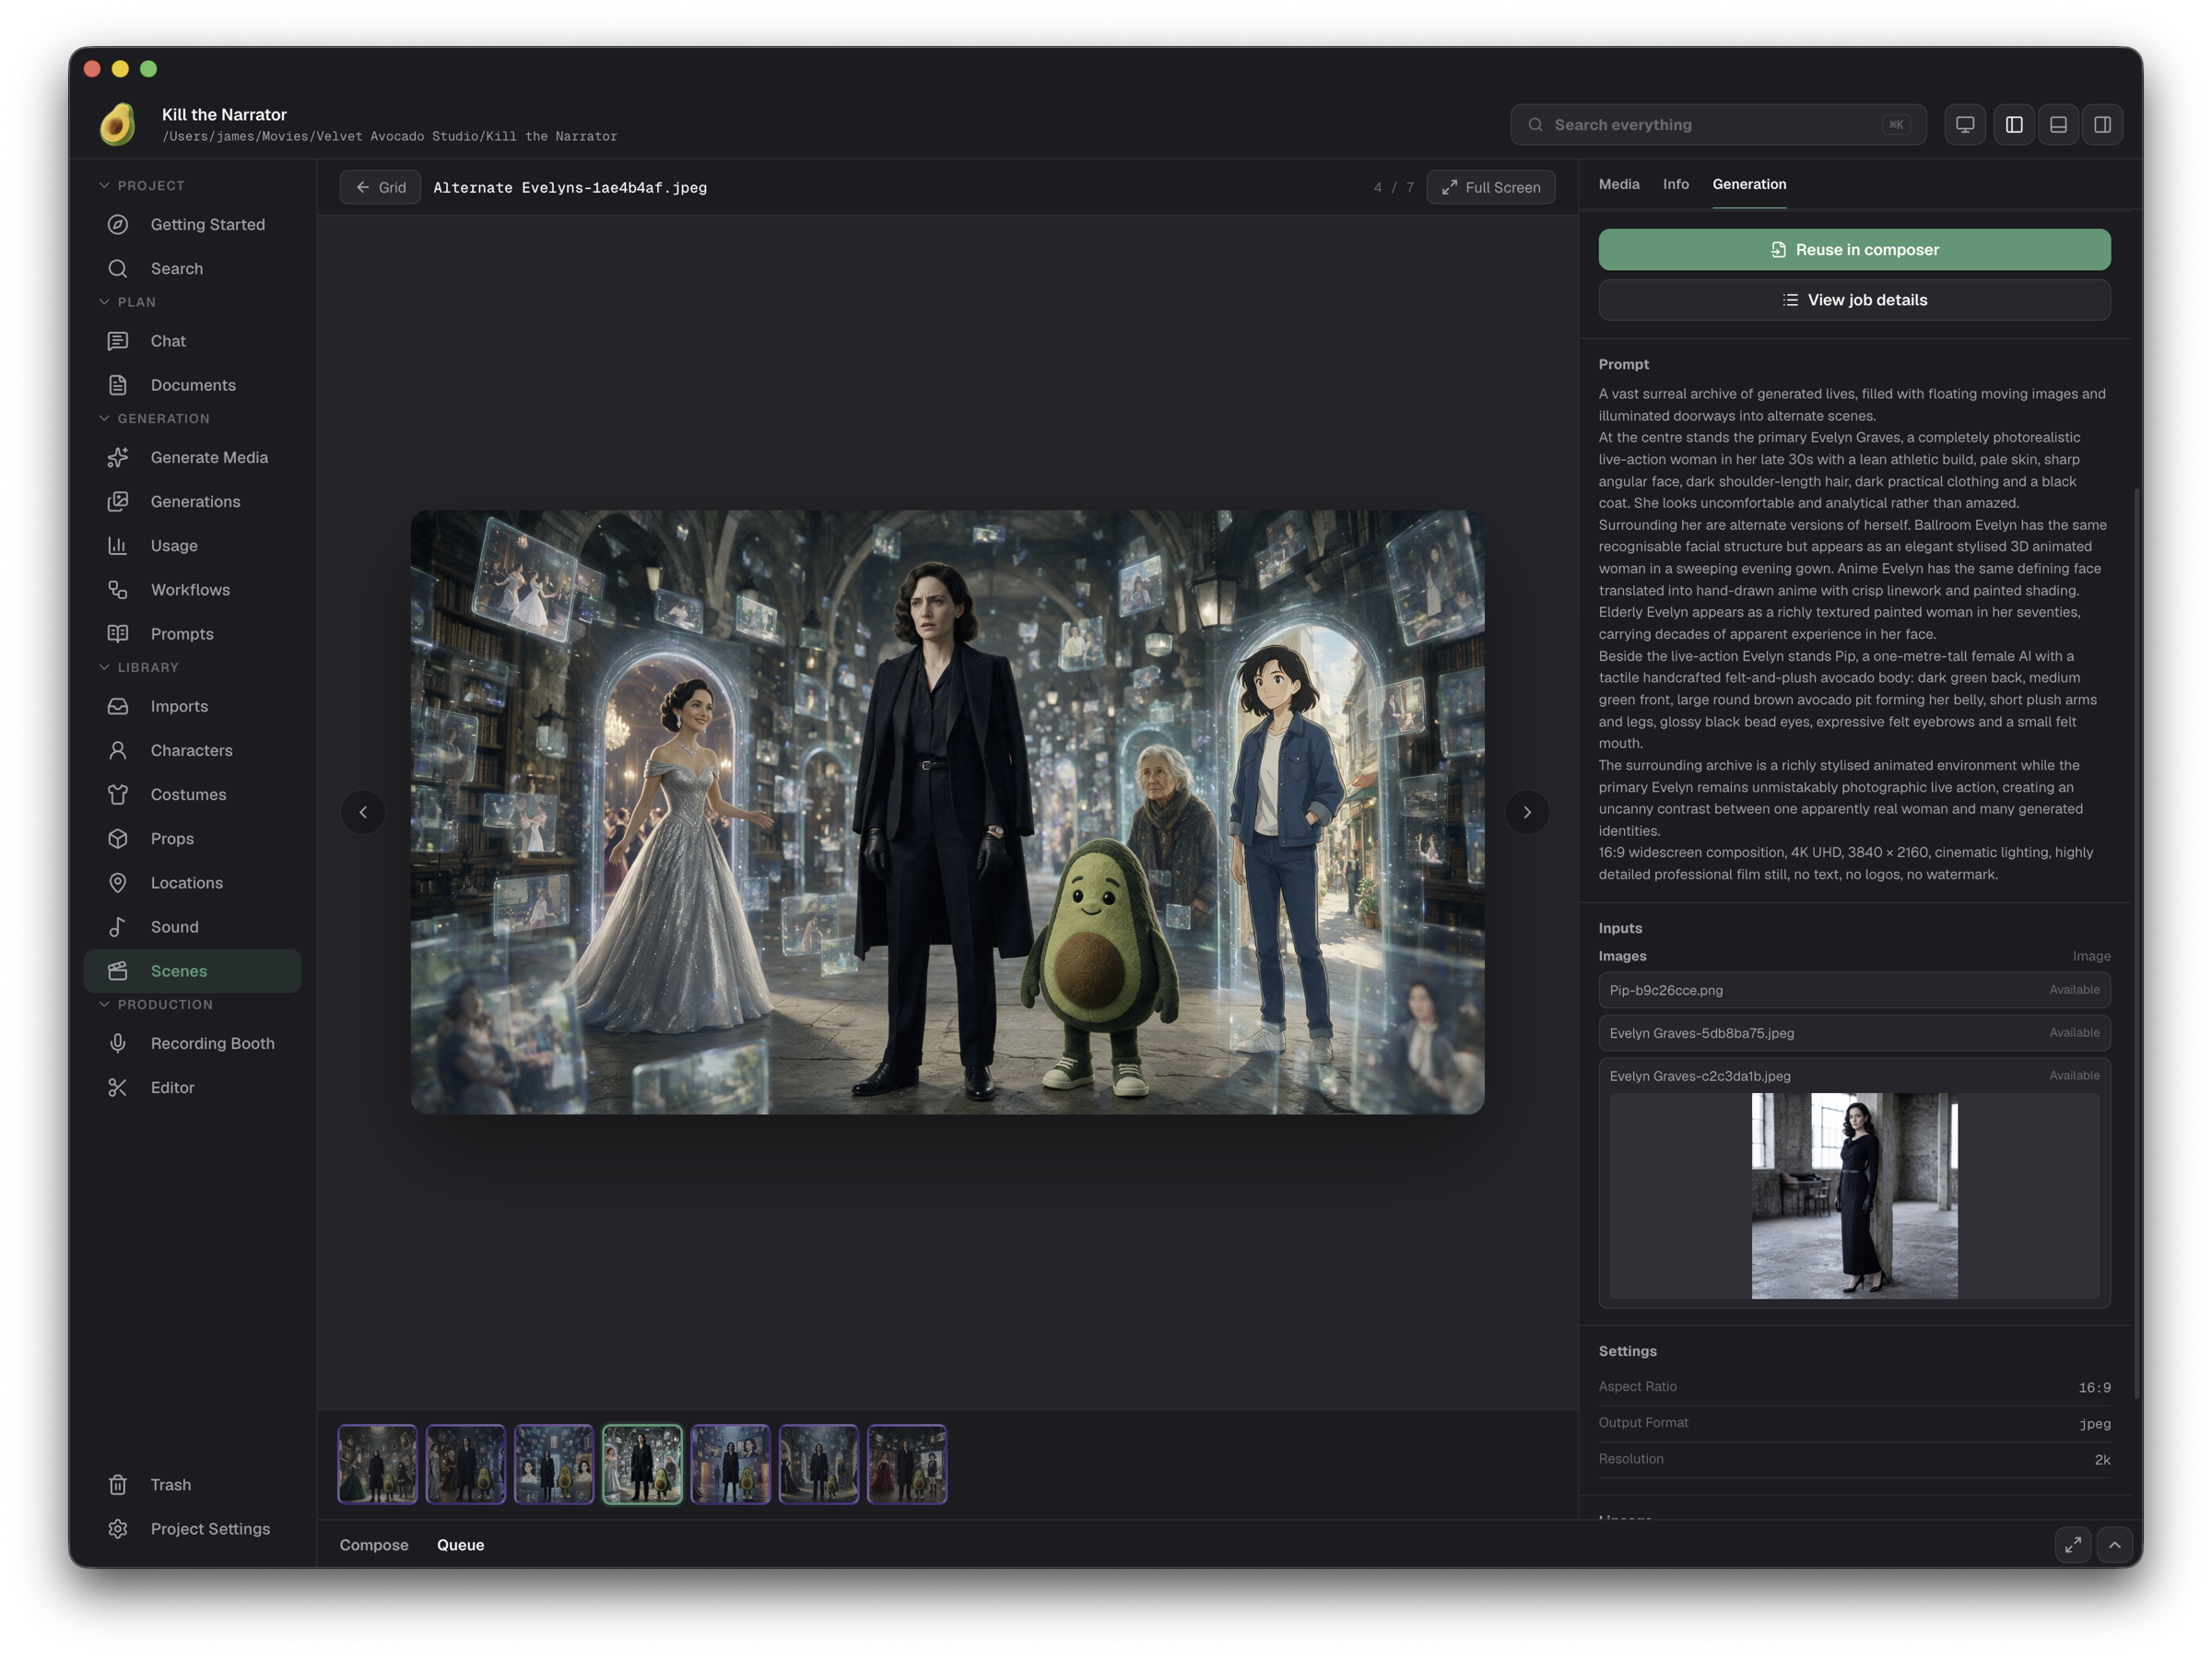Click View job details
This screenshot has width=2212, height=1659.
(x=1854, y=300)
